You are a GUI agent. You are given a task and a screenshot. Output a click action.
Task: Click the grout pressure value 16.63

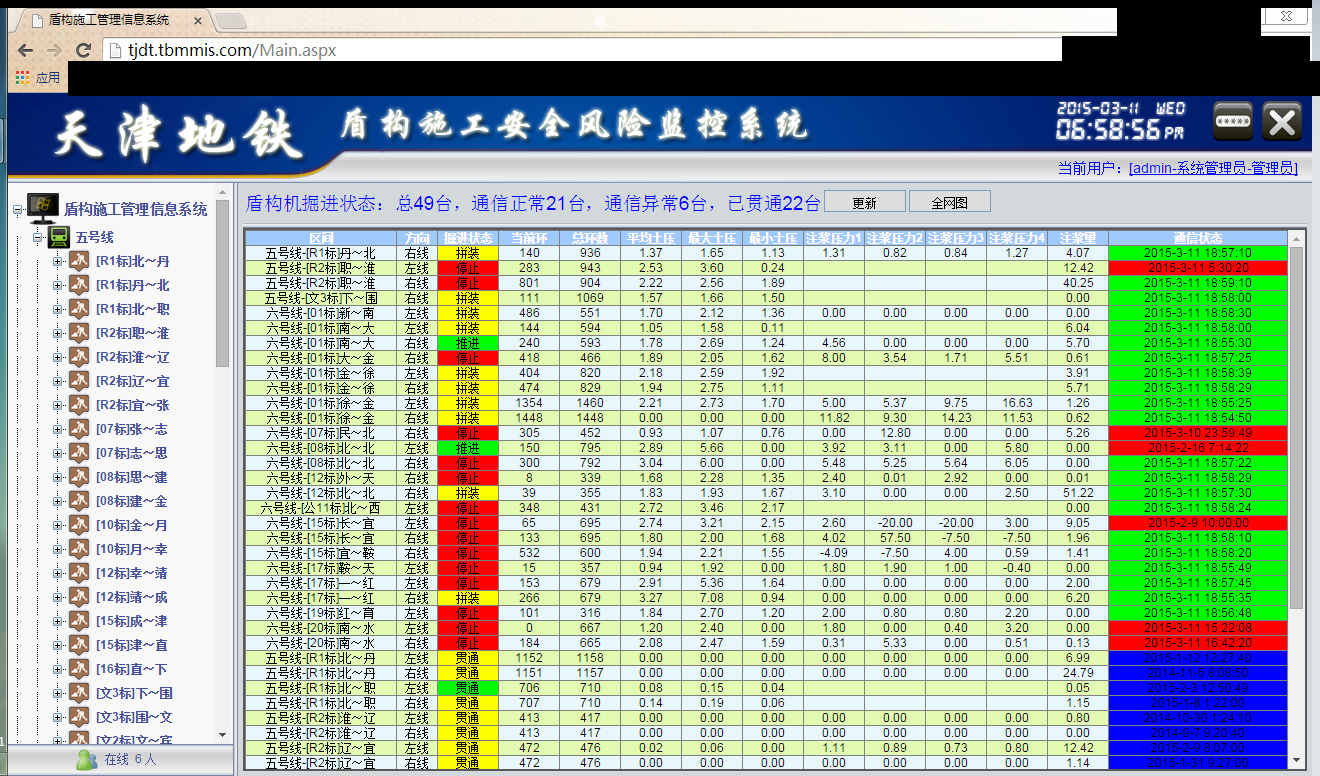[1017, 403]
